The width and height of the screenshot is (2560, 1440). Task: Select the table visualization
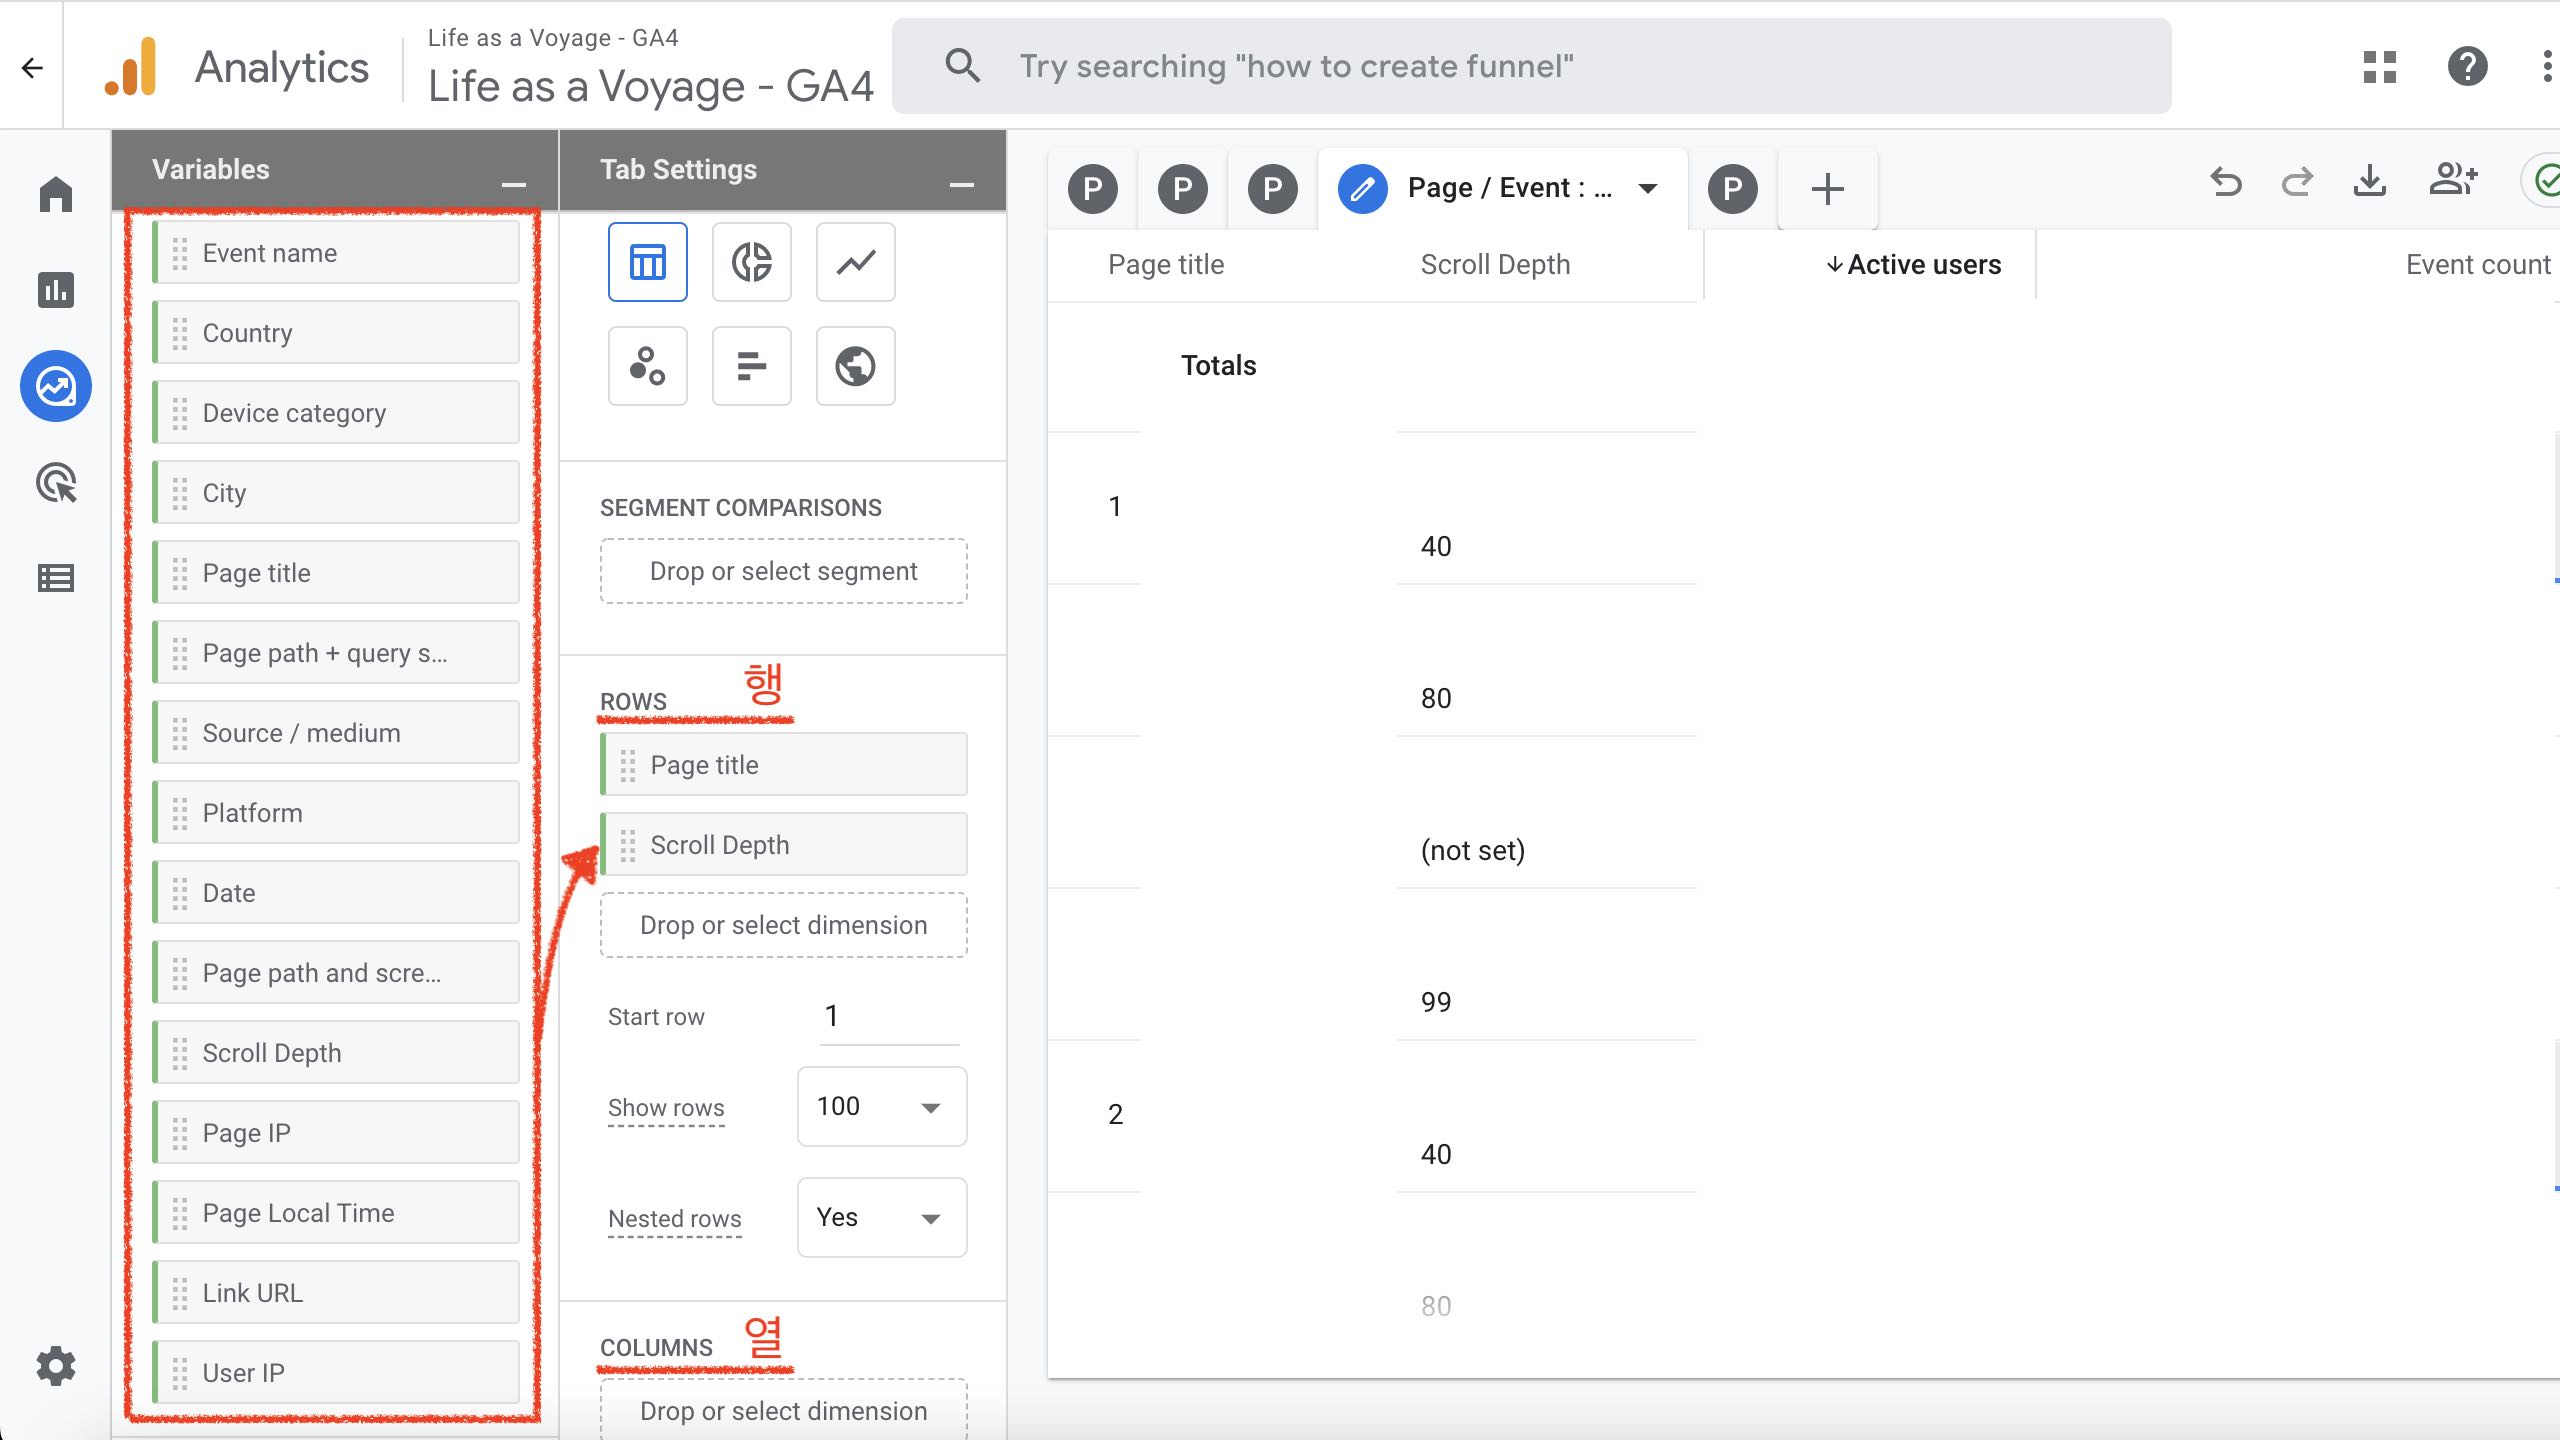(x=647, y=261)
